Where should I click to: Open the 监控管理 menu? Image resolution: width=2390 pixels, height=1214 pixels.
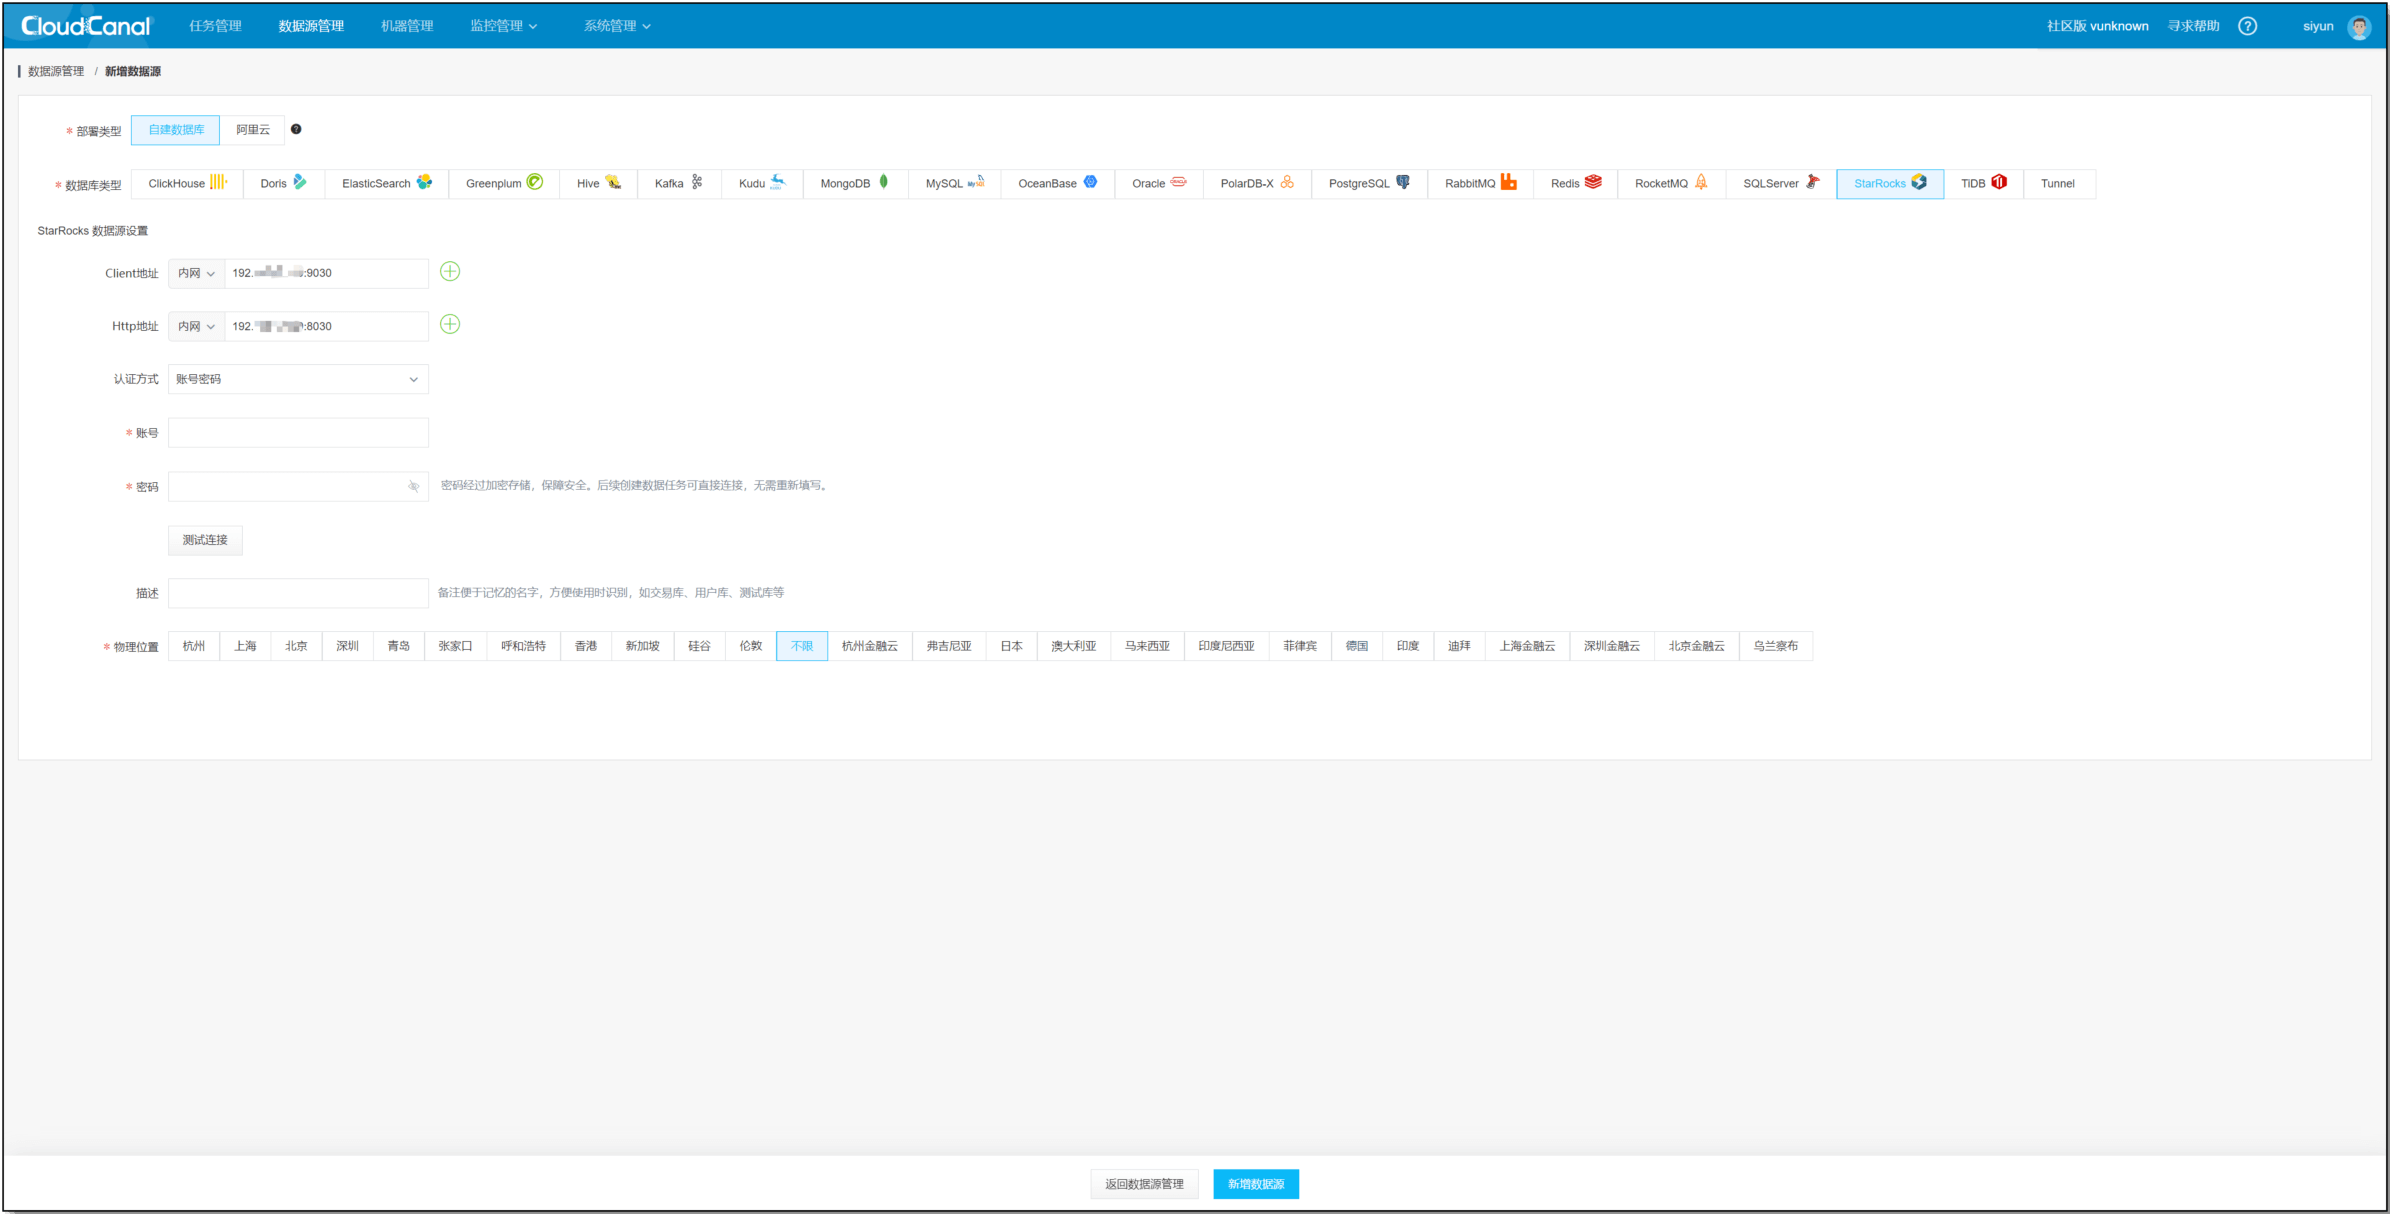pos(504,26)
